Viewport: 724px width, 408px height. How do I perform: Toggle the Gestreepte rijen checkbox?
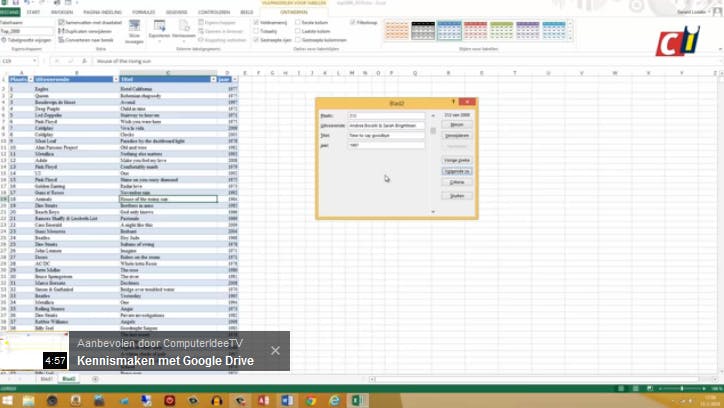(x=256, y=40)
